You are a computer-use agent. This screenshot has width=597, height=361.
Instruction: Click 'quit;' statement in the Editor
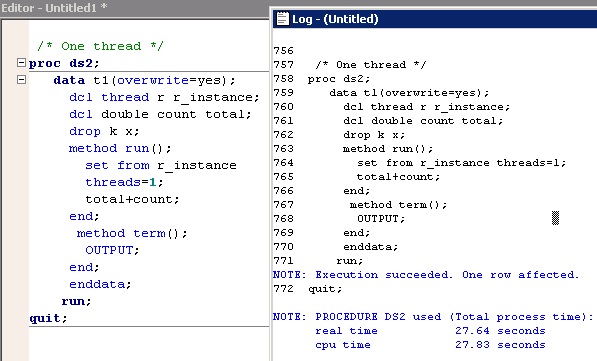[48, 318]
